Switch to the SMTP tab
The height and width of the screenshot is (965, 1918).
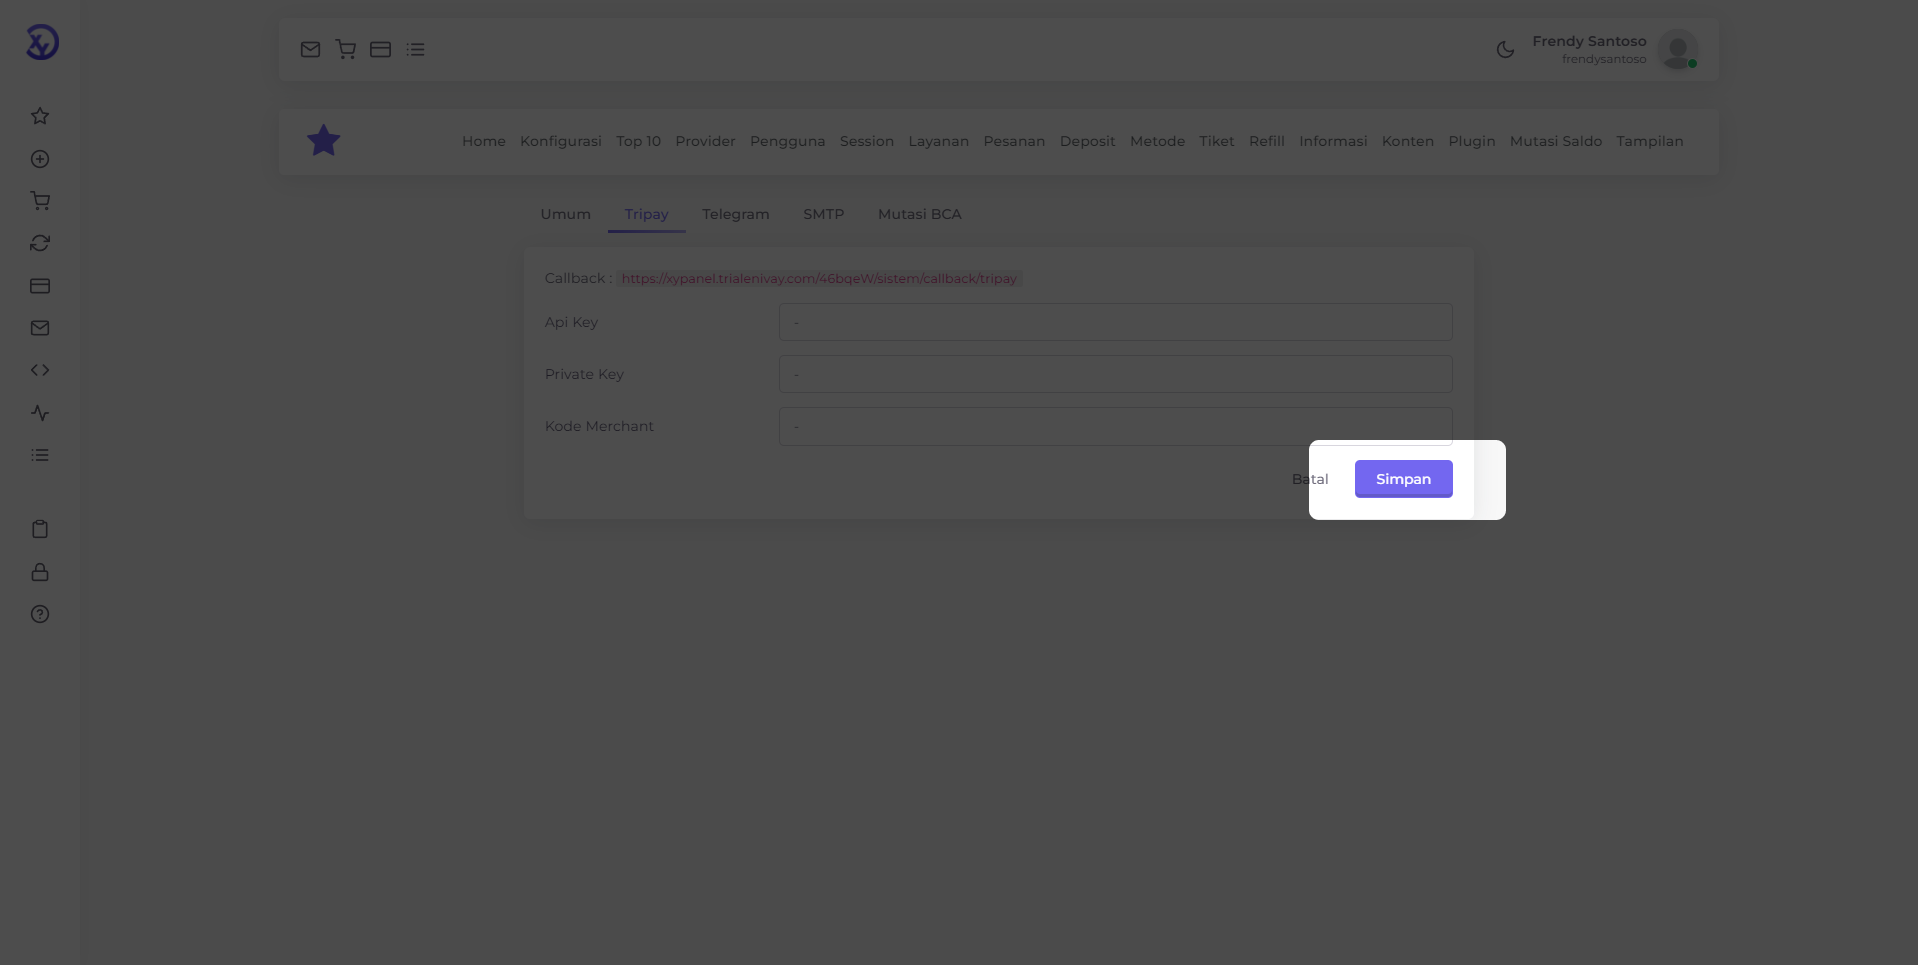(824, 214)
